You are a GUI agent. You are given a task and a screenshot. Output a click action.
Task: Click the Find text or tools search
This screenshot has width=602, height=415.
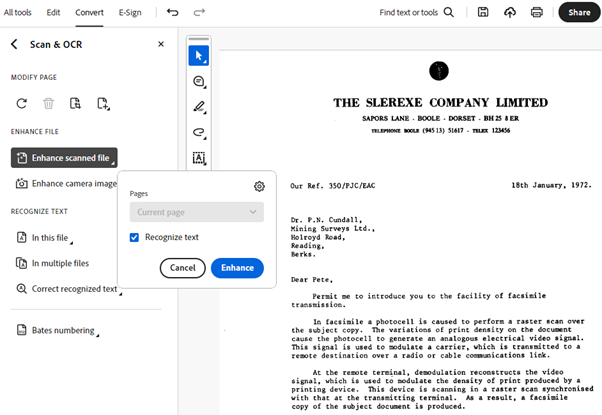click(408, 12)
